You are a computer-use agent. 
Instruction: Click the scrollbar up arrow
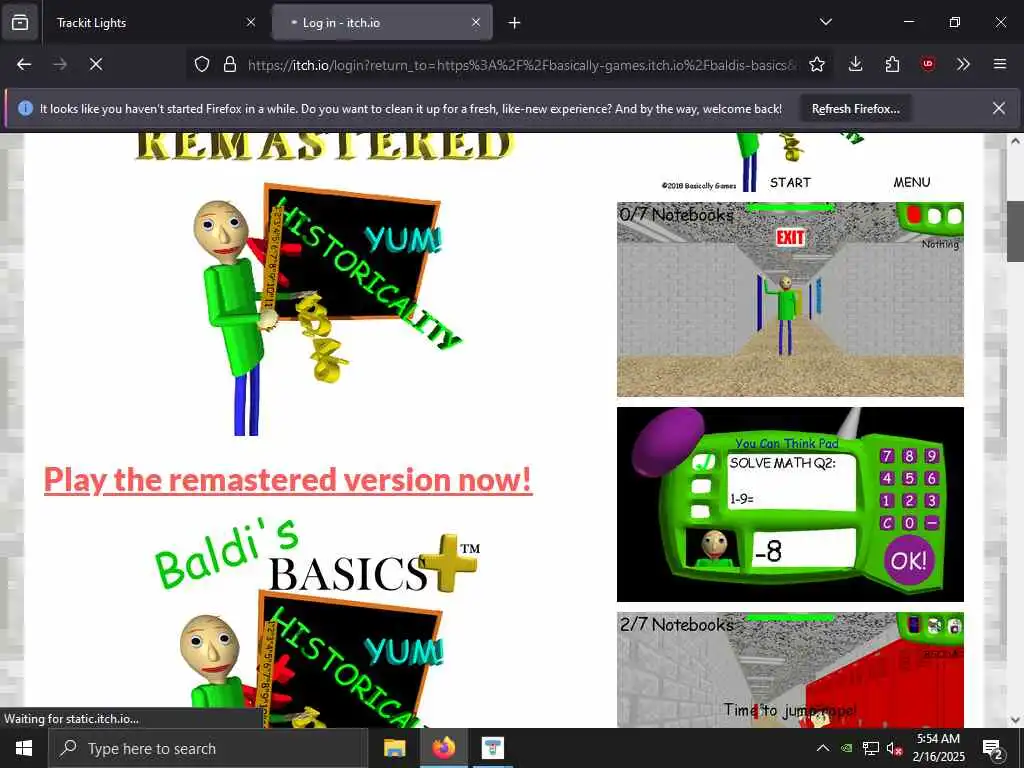(x=1016, y=141)
